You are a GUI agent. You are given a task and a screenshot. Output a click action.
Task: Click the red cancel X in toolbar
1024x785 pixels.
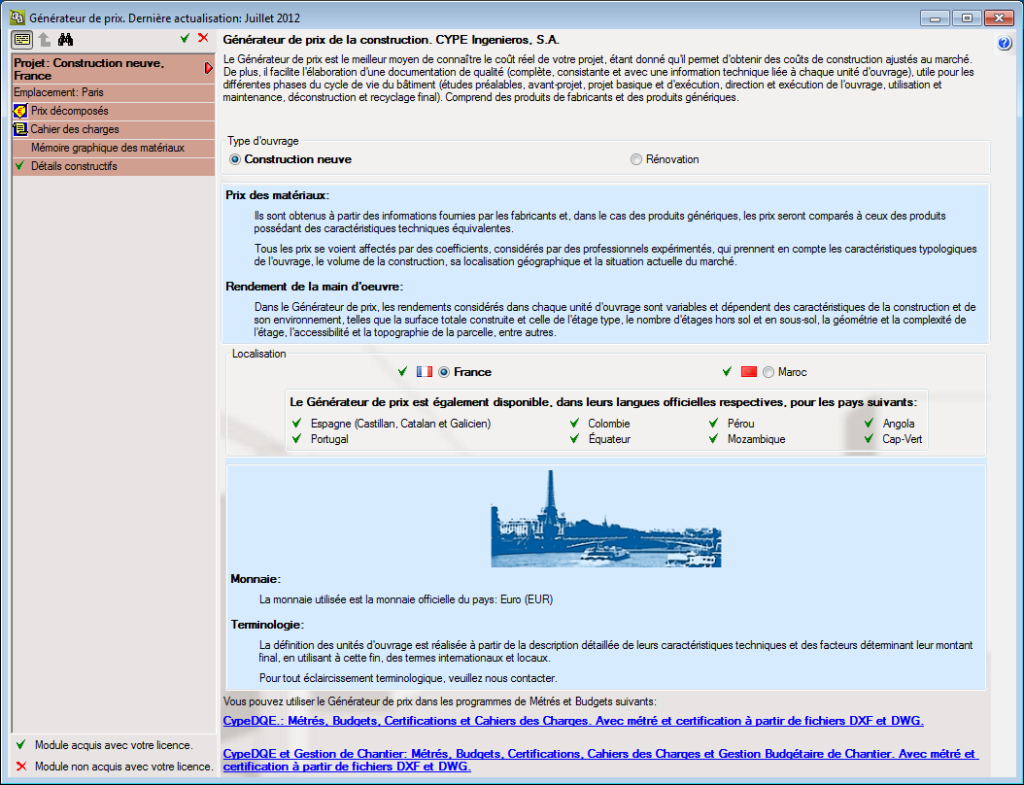(x=203, y=38)
